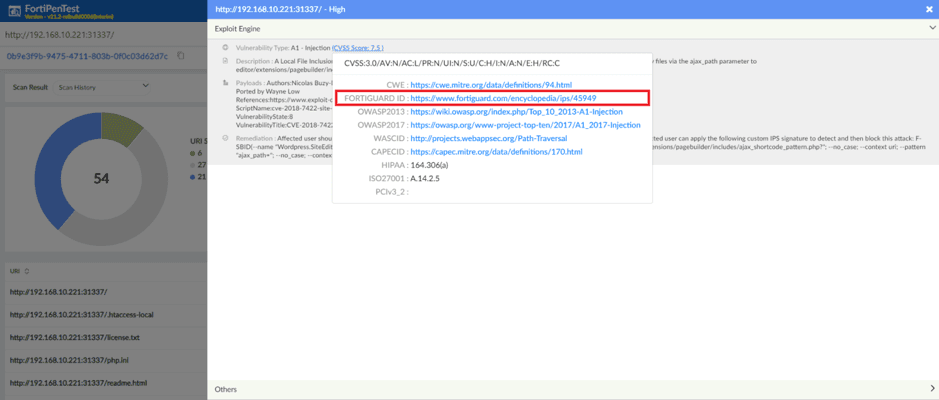Viewport: 939px width, 400px height.
Task: Open the FortiGuard encyclopedia IPS 45949 link
Action: click(503, 98)
